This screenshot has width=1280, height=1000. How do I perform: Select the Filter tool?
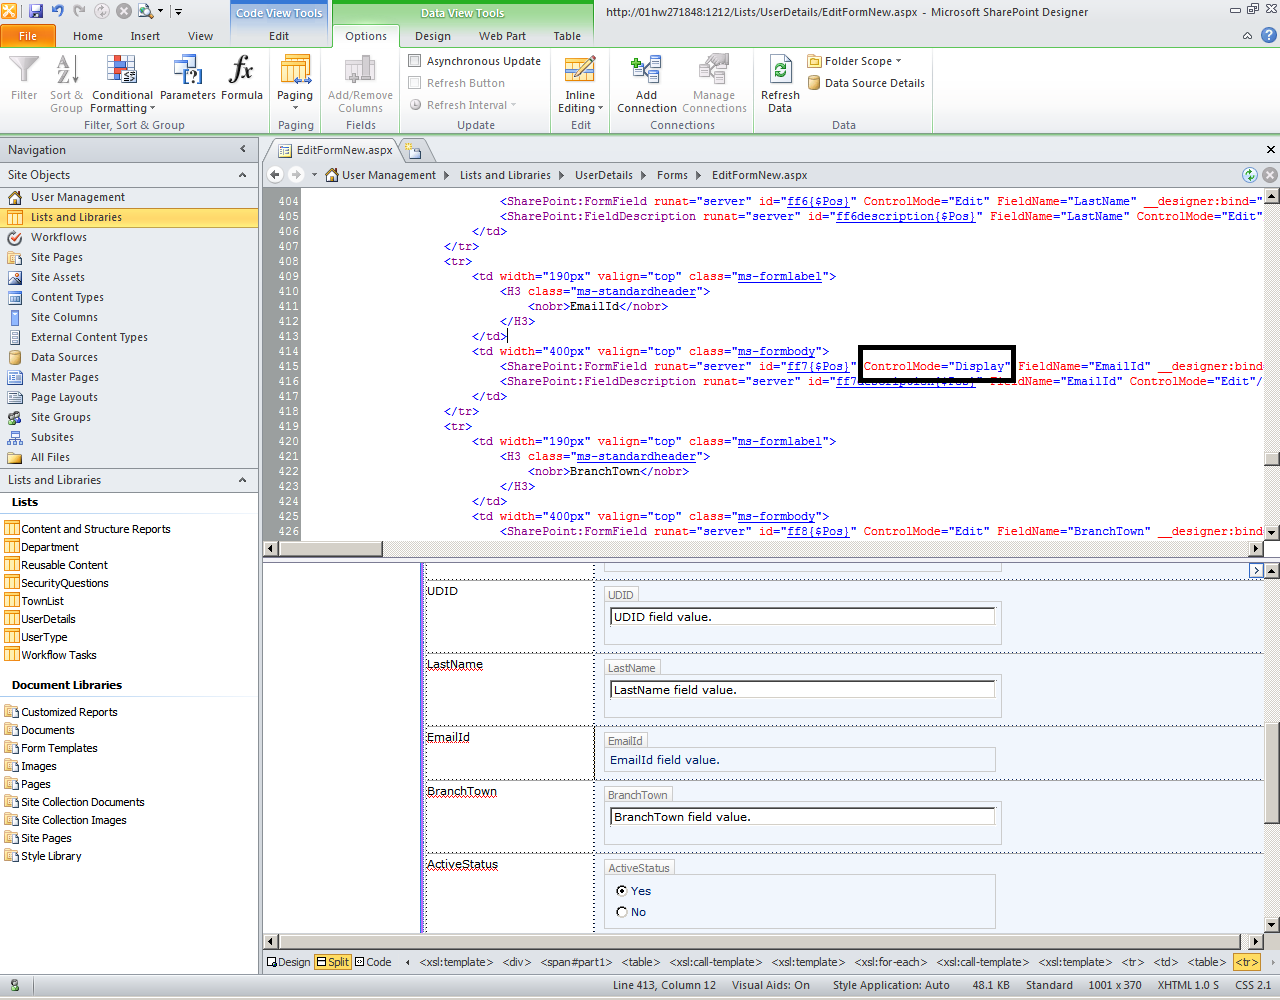point(23,80)
